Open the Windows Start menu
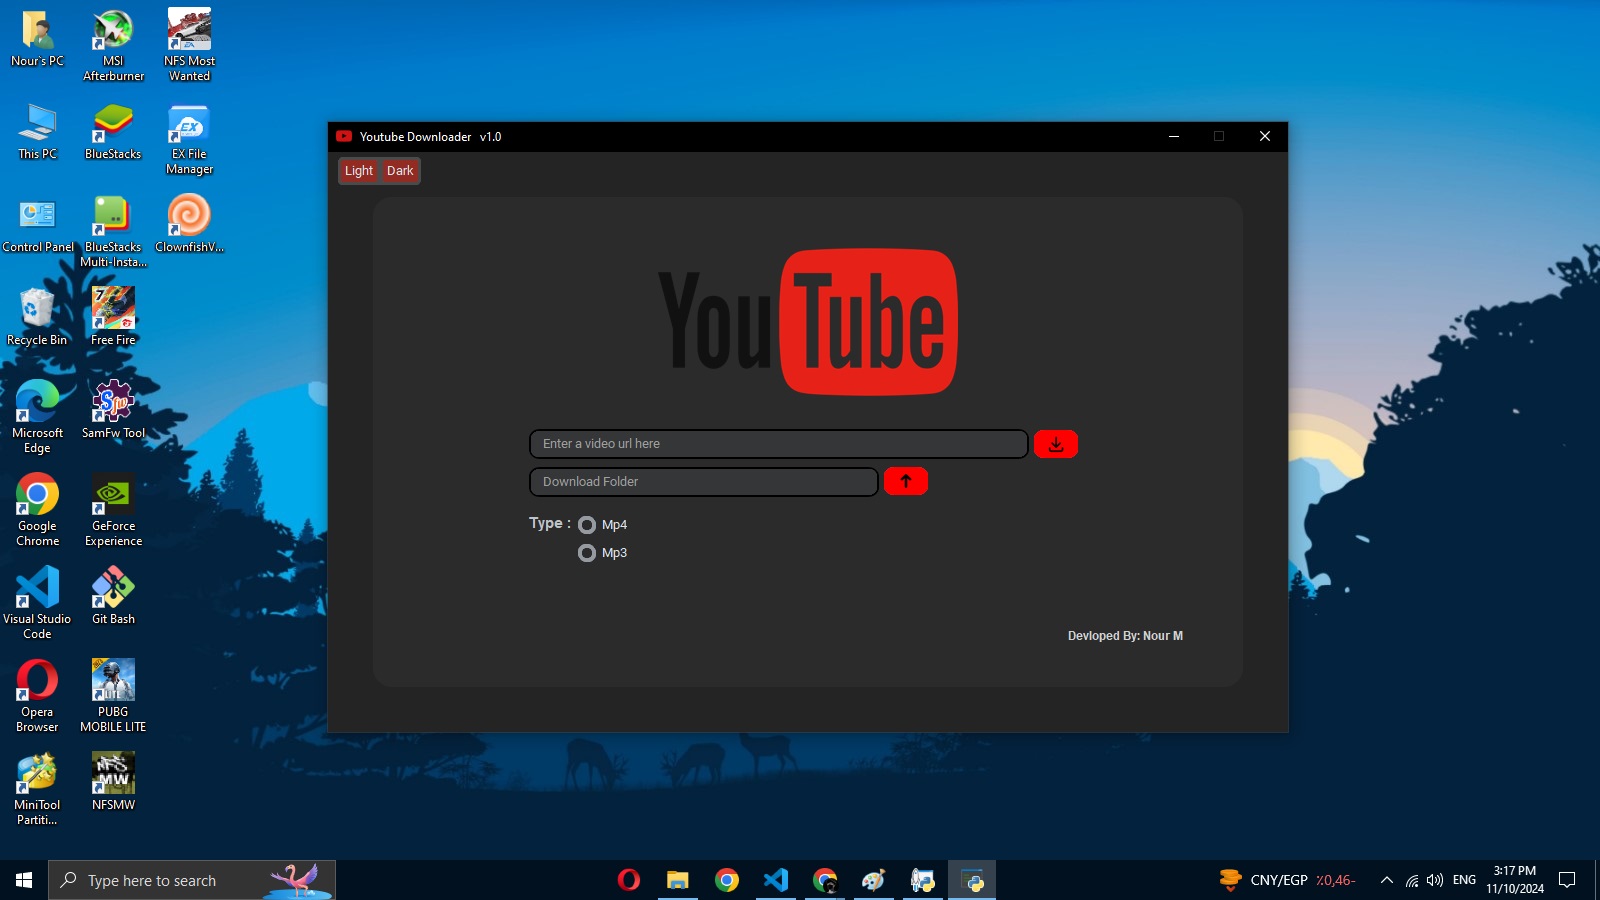The image size is (1600, 900). point(24,880)
